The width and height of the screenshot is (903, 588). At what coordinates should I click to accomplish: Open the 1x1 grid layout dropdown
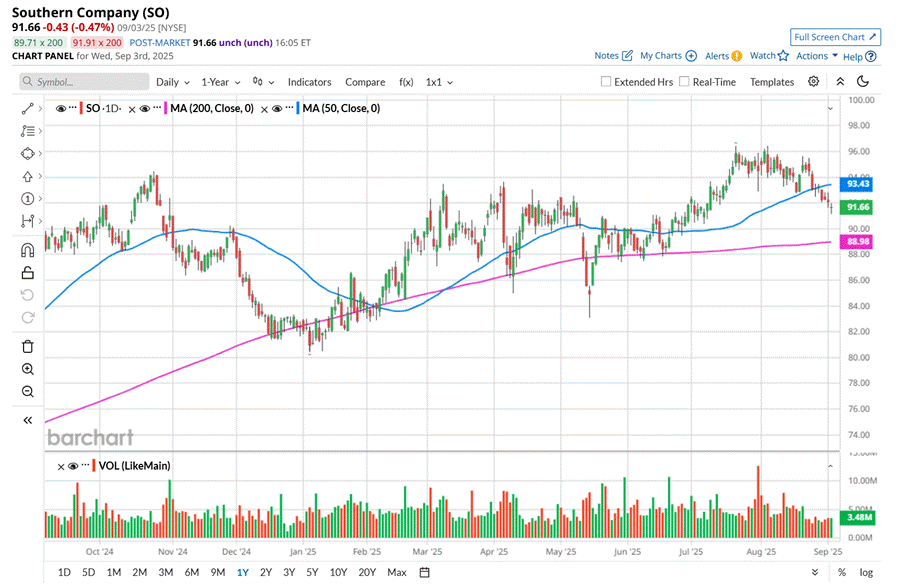click(x=439, y=82)
